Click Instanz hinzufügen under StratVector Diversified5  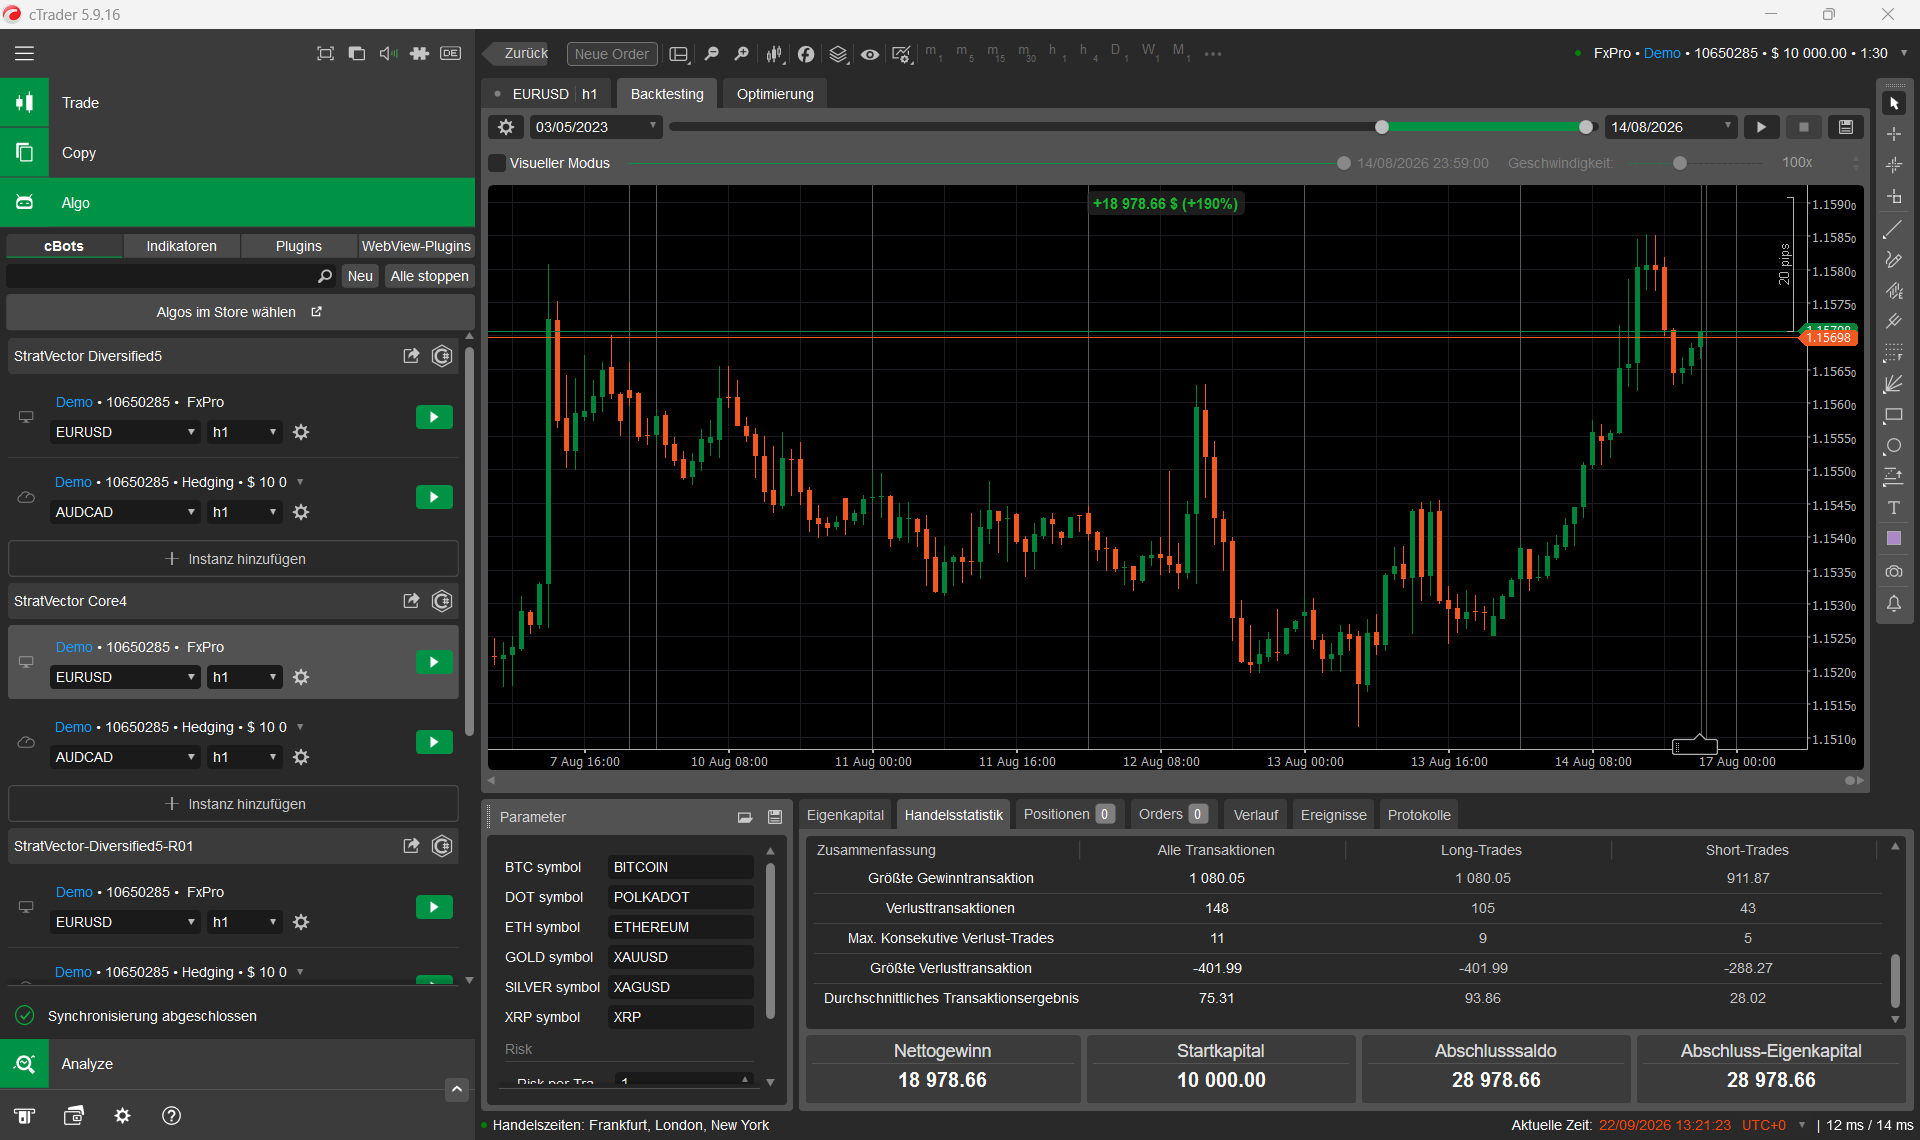click(x=233, y=559)
